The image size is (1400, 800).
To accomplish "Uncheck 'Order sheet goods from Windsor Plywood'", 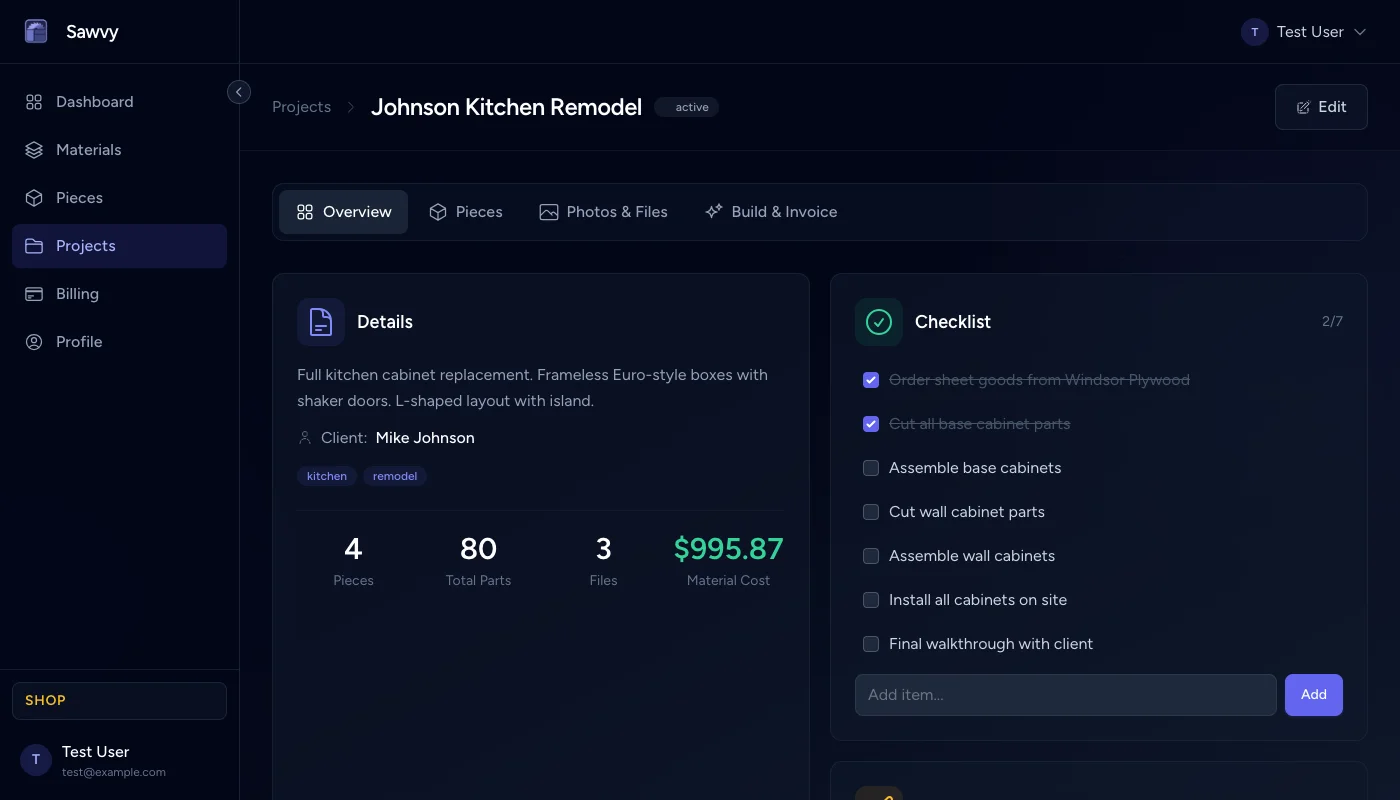I will click(870, 380).
